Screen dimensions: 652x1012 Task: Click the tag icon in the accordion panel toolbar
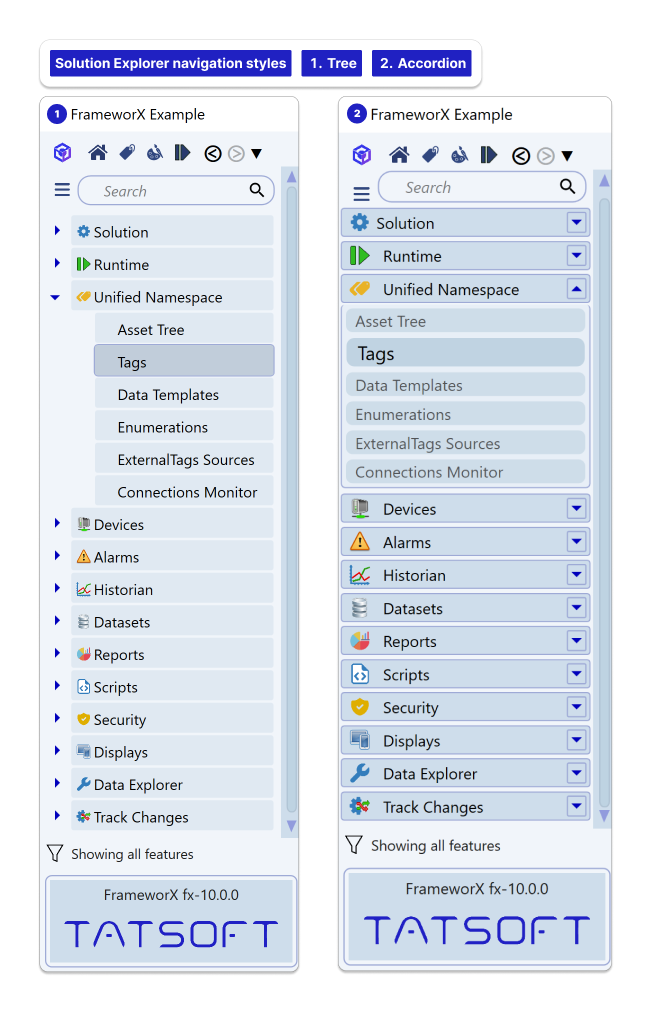pyautogui.click(x=429, y=155)
